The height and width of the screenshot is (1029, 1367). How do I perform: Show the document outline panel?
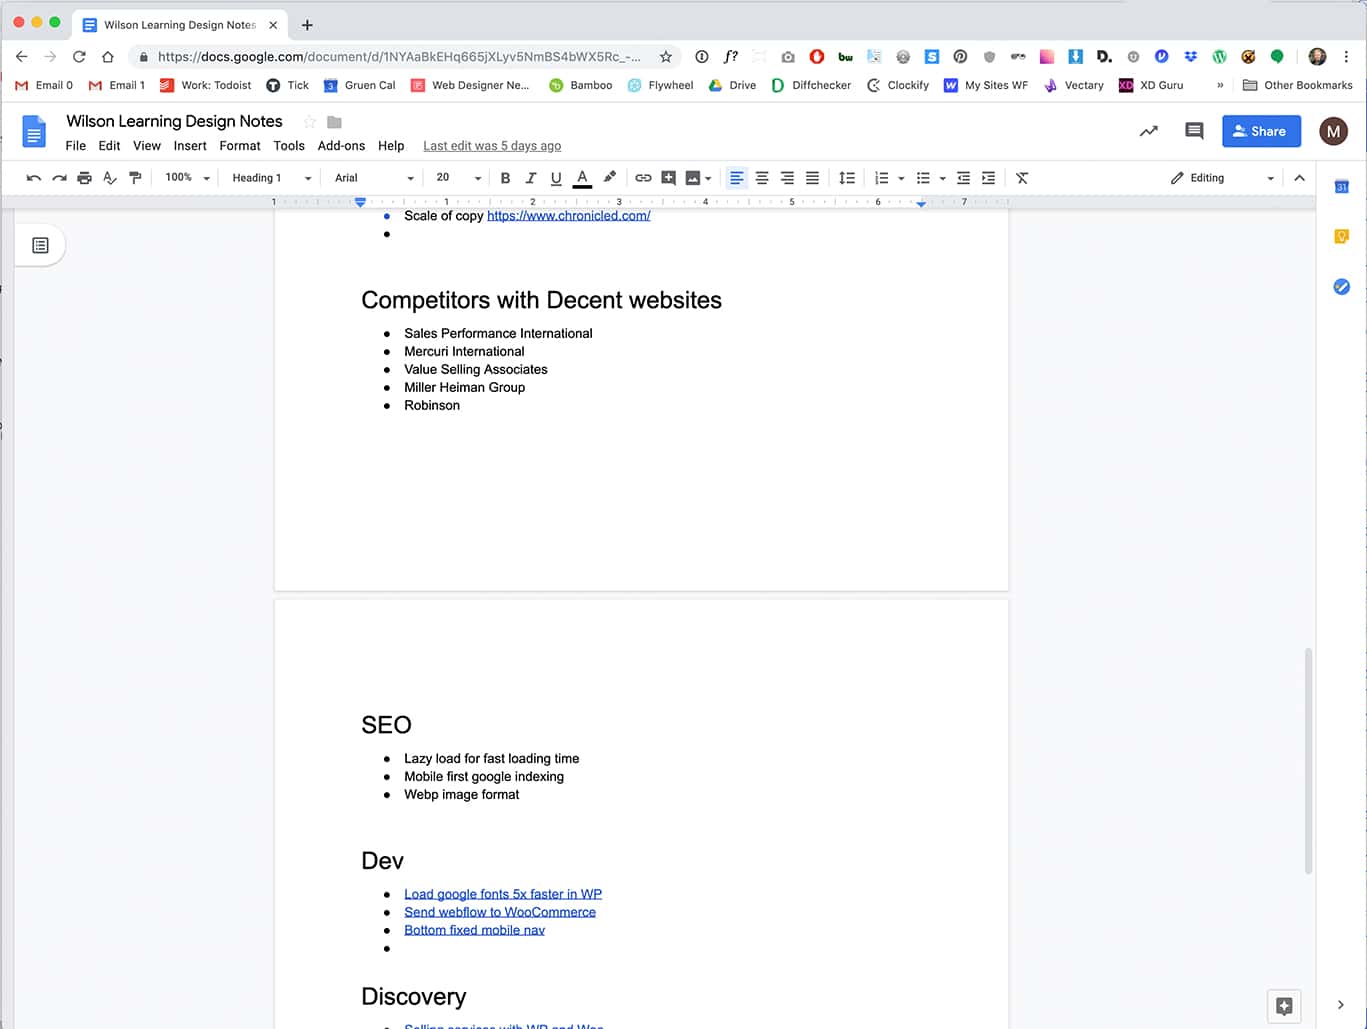(40, 245)
